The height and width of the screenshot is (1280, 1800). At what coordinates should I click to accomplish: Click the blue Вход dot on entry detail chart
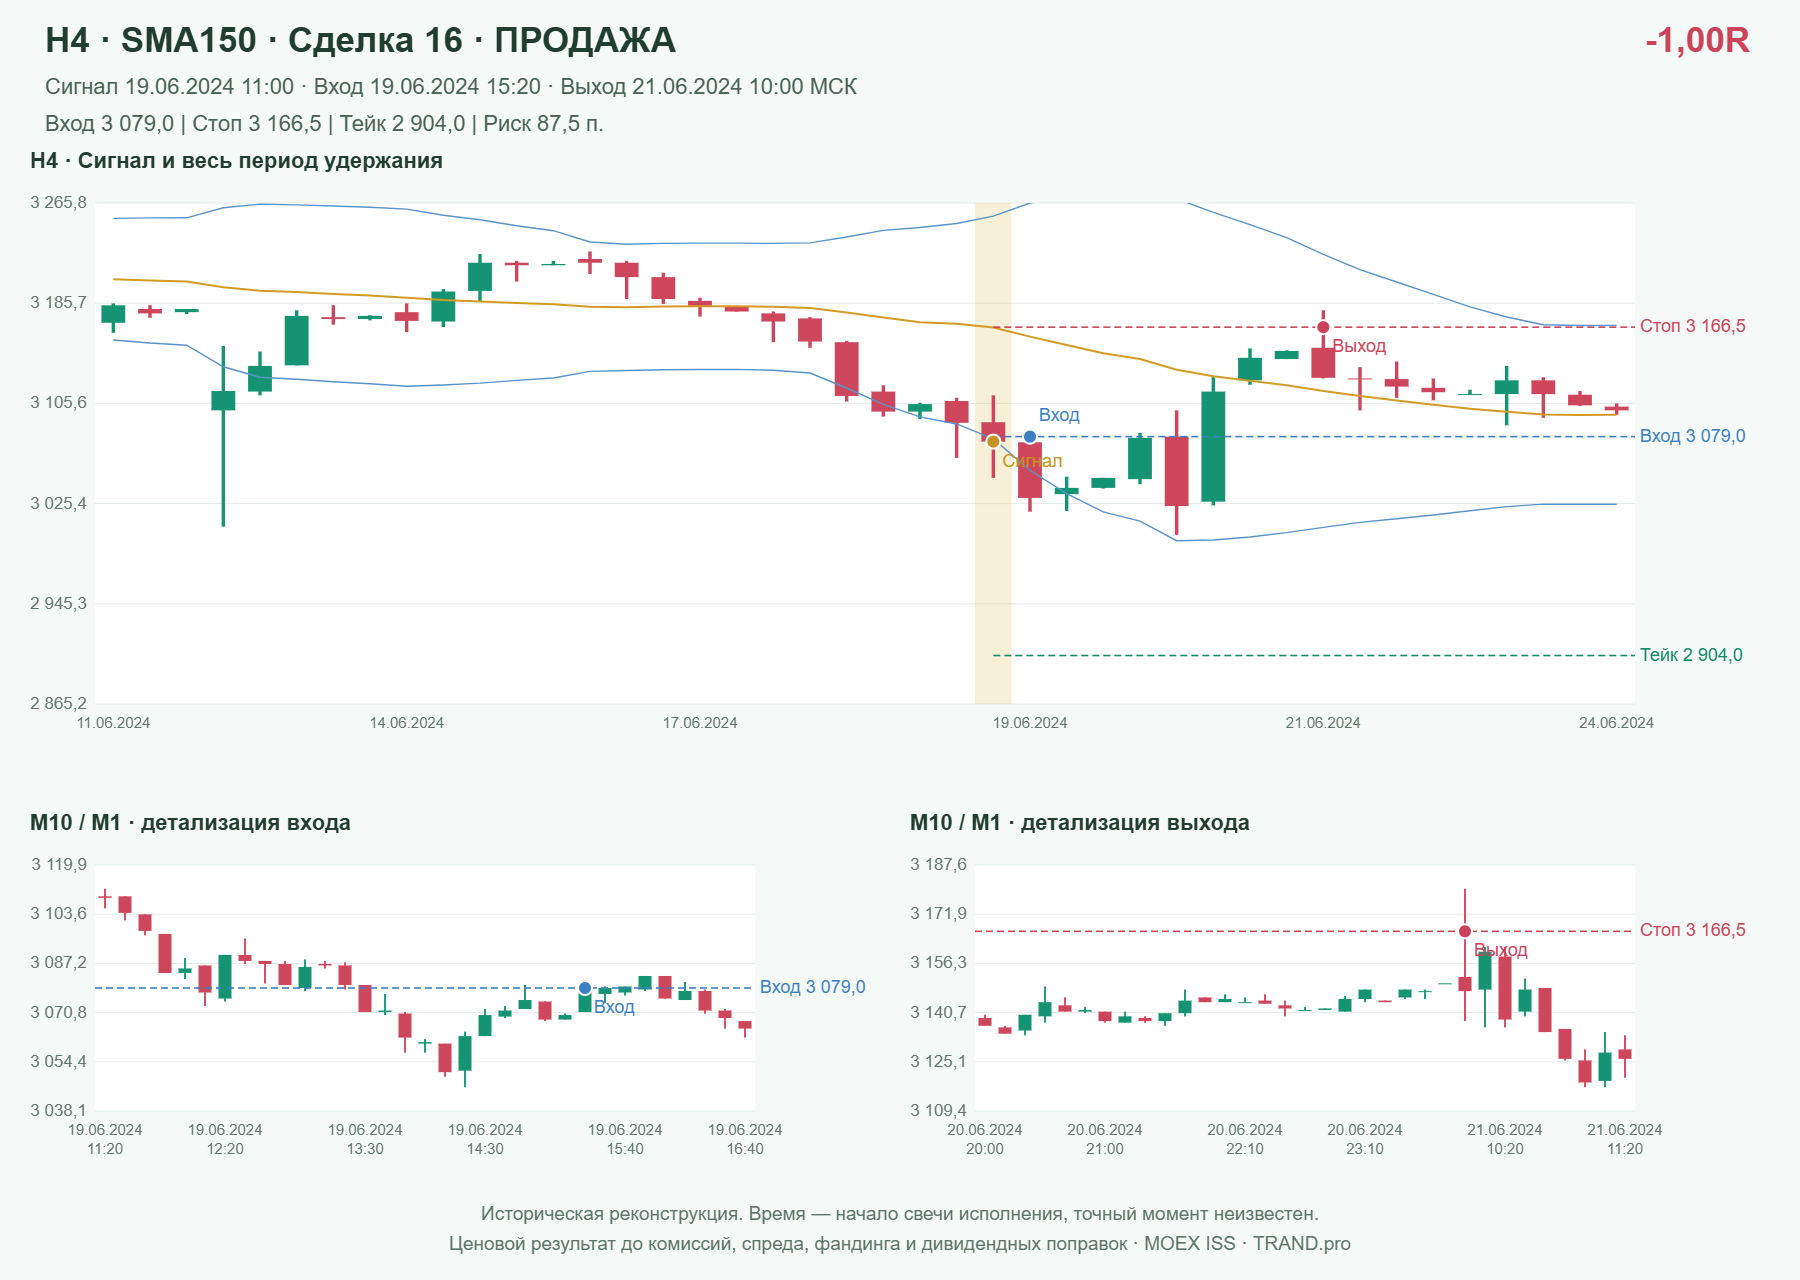[585, 988]
